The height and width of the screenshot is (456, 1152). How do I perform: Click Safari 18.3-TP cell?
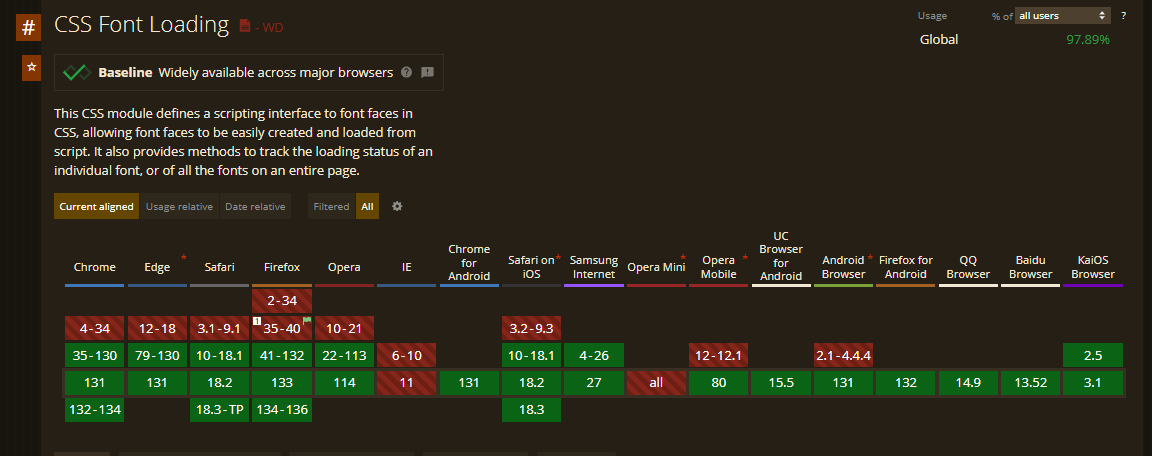click(x=220, y=410)
